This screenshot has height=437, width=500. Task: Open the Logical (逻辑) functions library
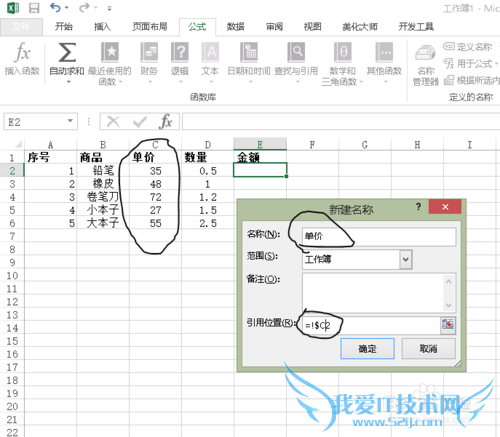click(x=180, y=63)
